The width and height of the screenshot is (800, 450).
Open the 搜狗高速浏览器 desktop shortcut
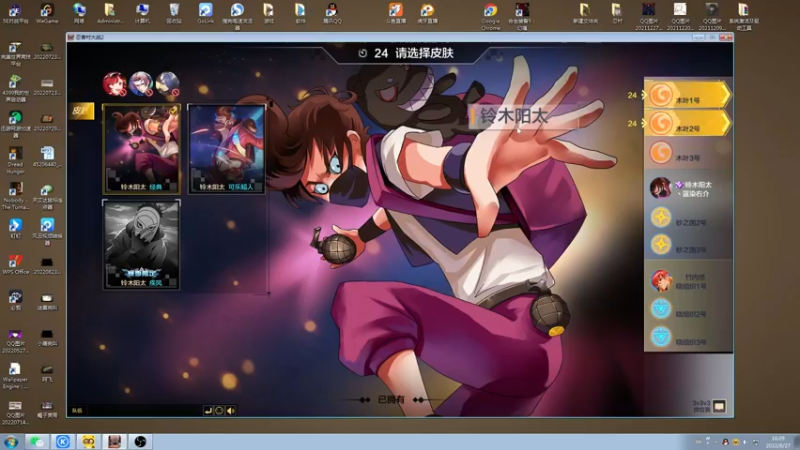(237, 16)
